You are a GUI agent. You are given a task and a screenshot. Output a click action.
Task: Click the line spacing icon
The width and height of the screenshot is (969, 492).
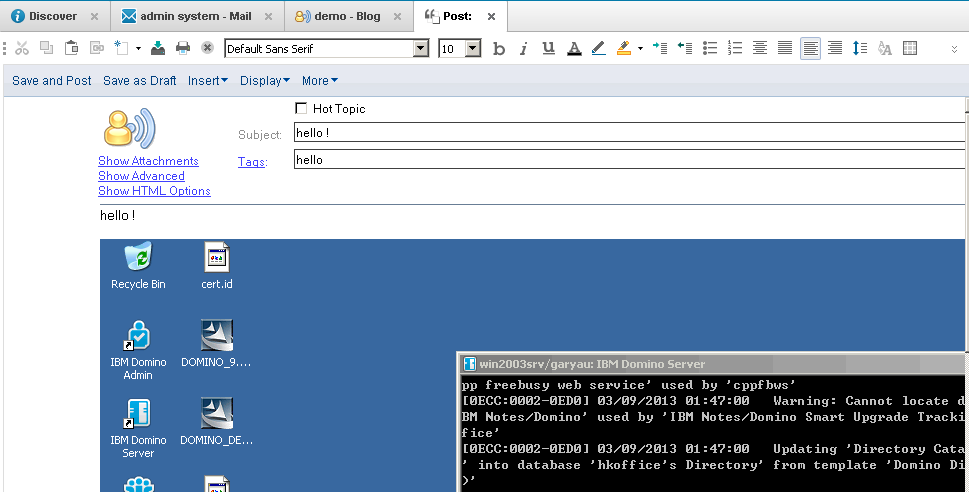(x=860, y=48)
